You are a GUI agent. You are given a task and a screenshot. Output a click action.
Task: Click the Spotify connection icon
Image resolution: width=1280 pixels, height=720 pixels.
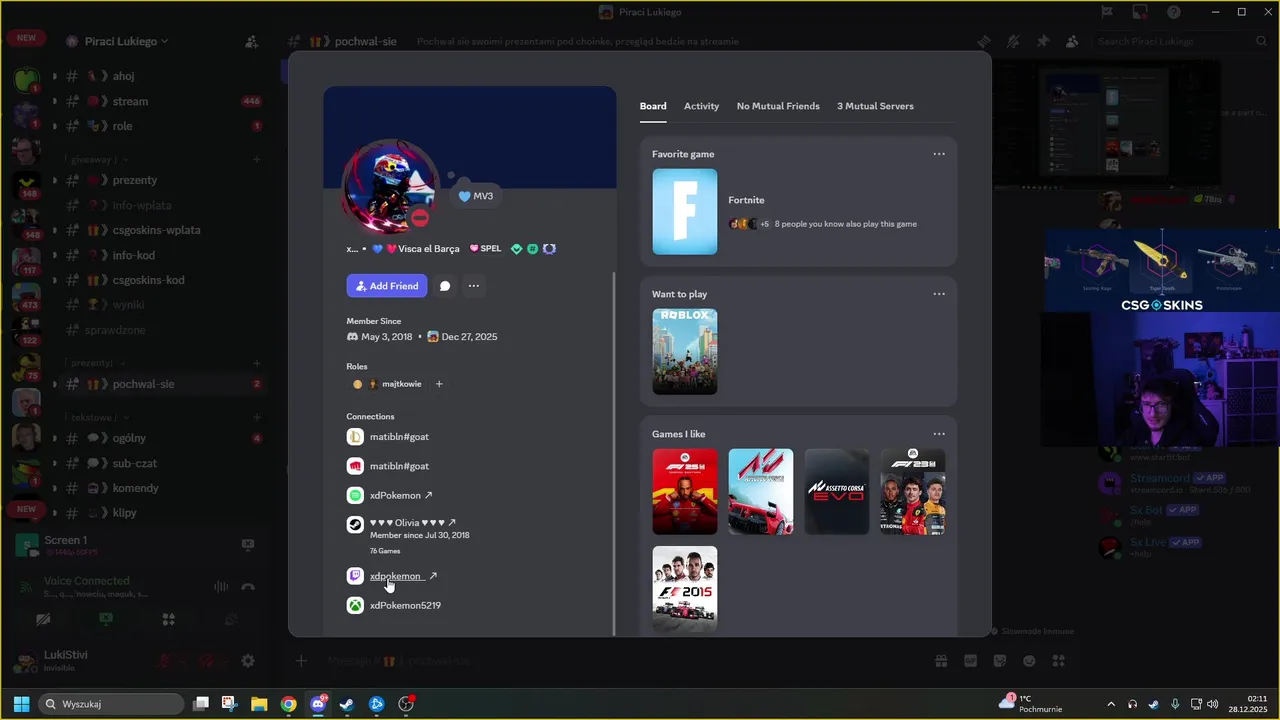click(355, 495)
